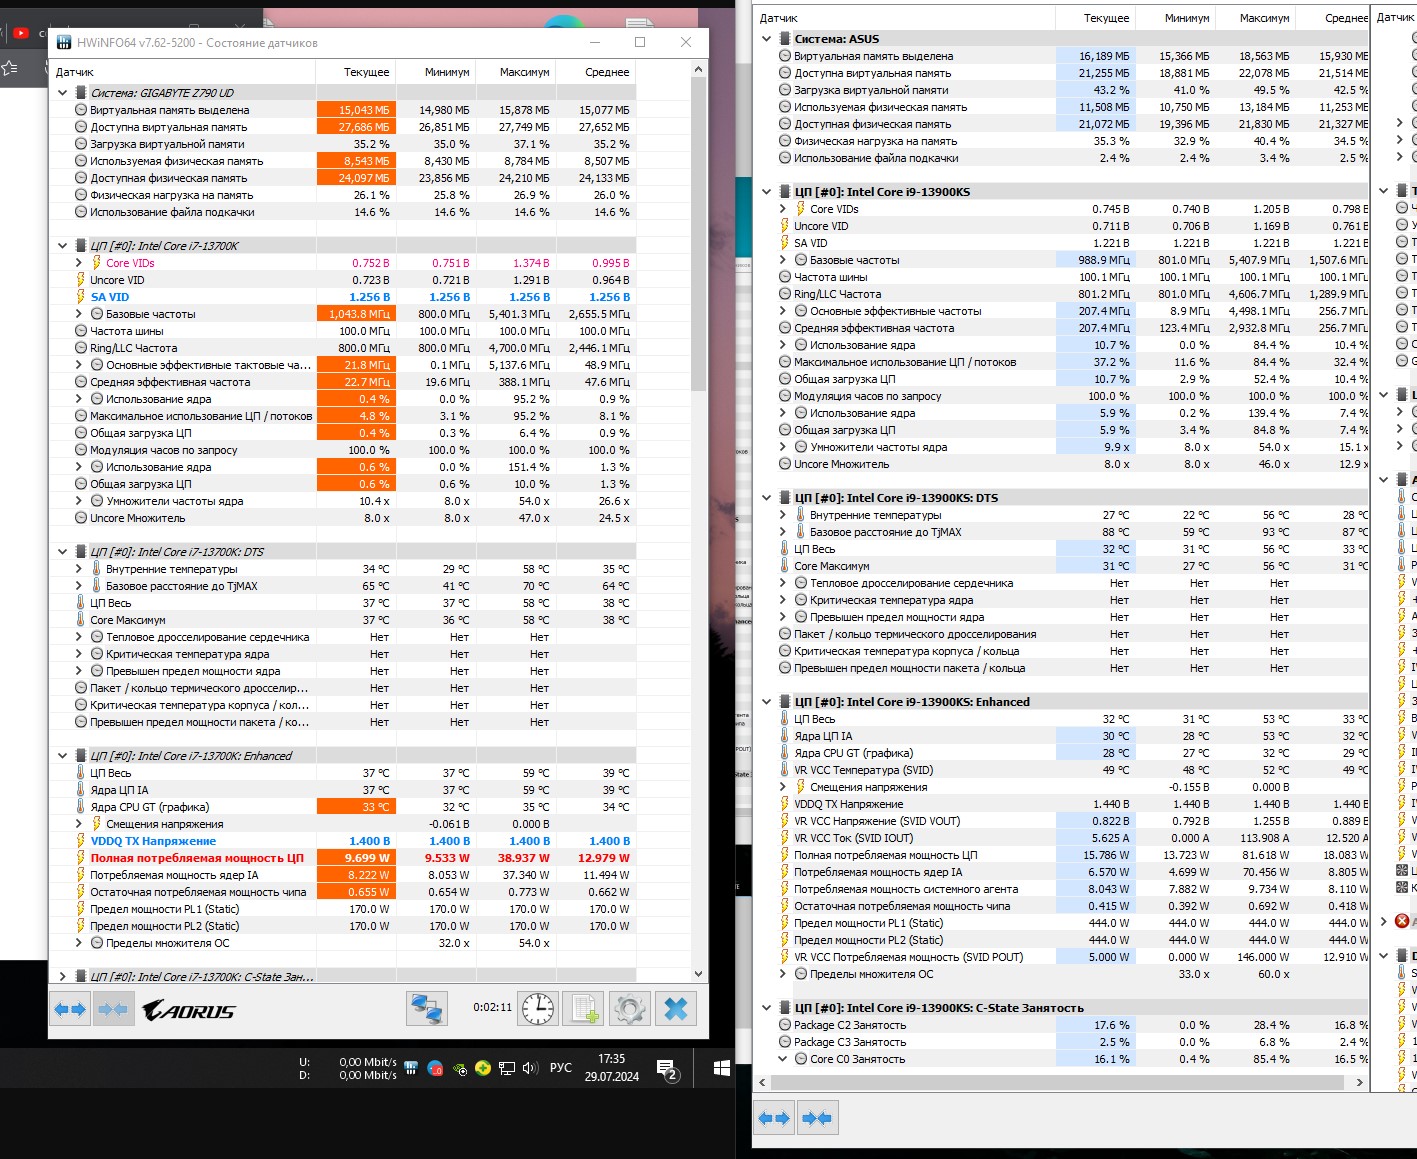The height and width of the screenshot is (1159, 1417).
Task: Select the Полная потребляемая мощность ЦП row for i7-13700K
Action: 341,858
